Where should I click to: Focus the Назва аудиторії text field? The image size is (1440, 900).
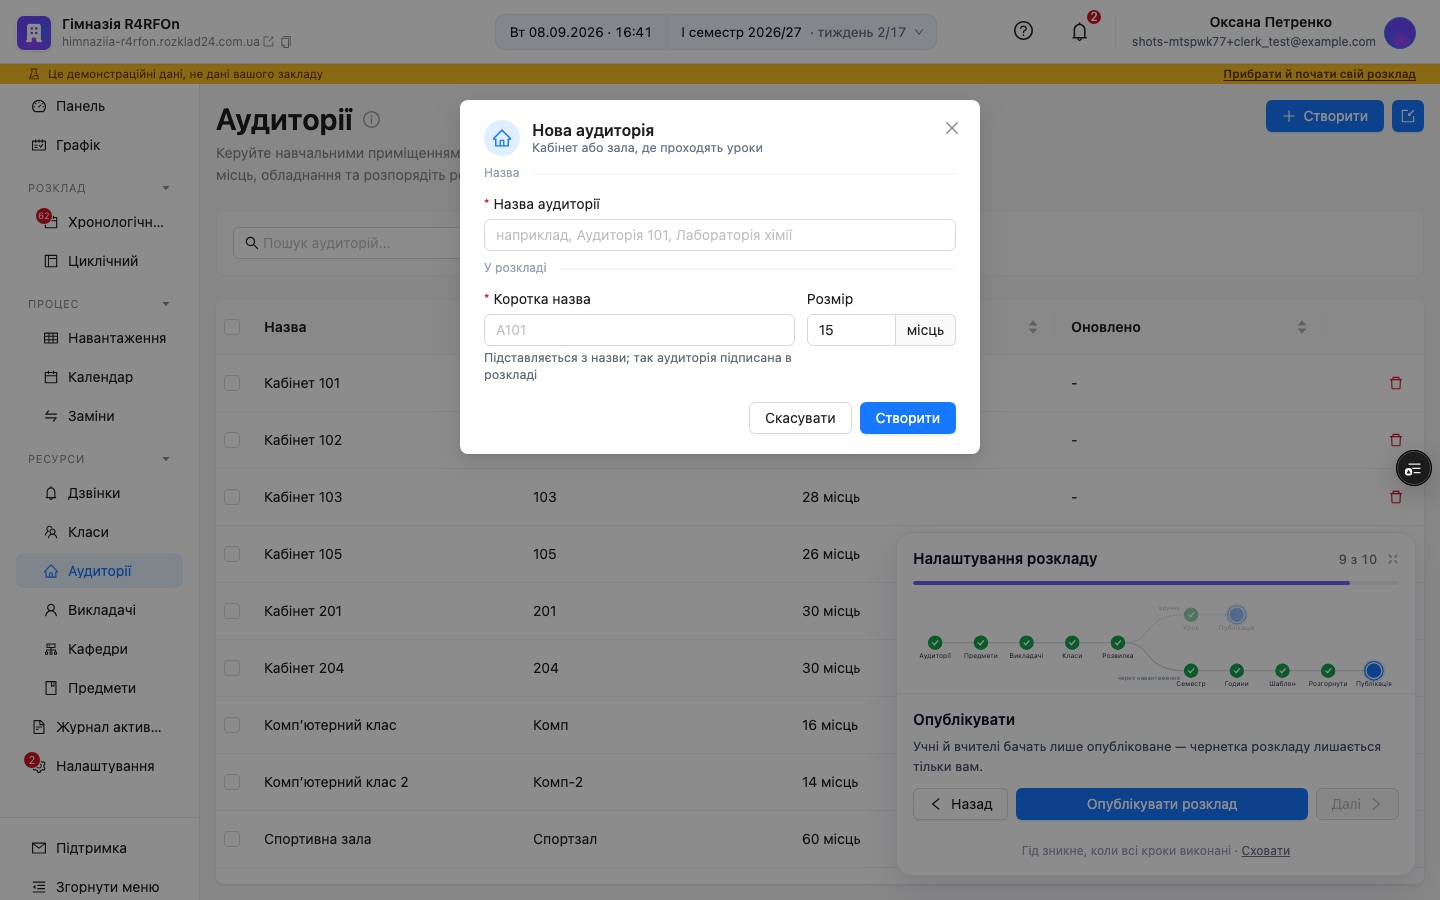pyautogui.click(x=720, y=235)
